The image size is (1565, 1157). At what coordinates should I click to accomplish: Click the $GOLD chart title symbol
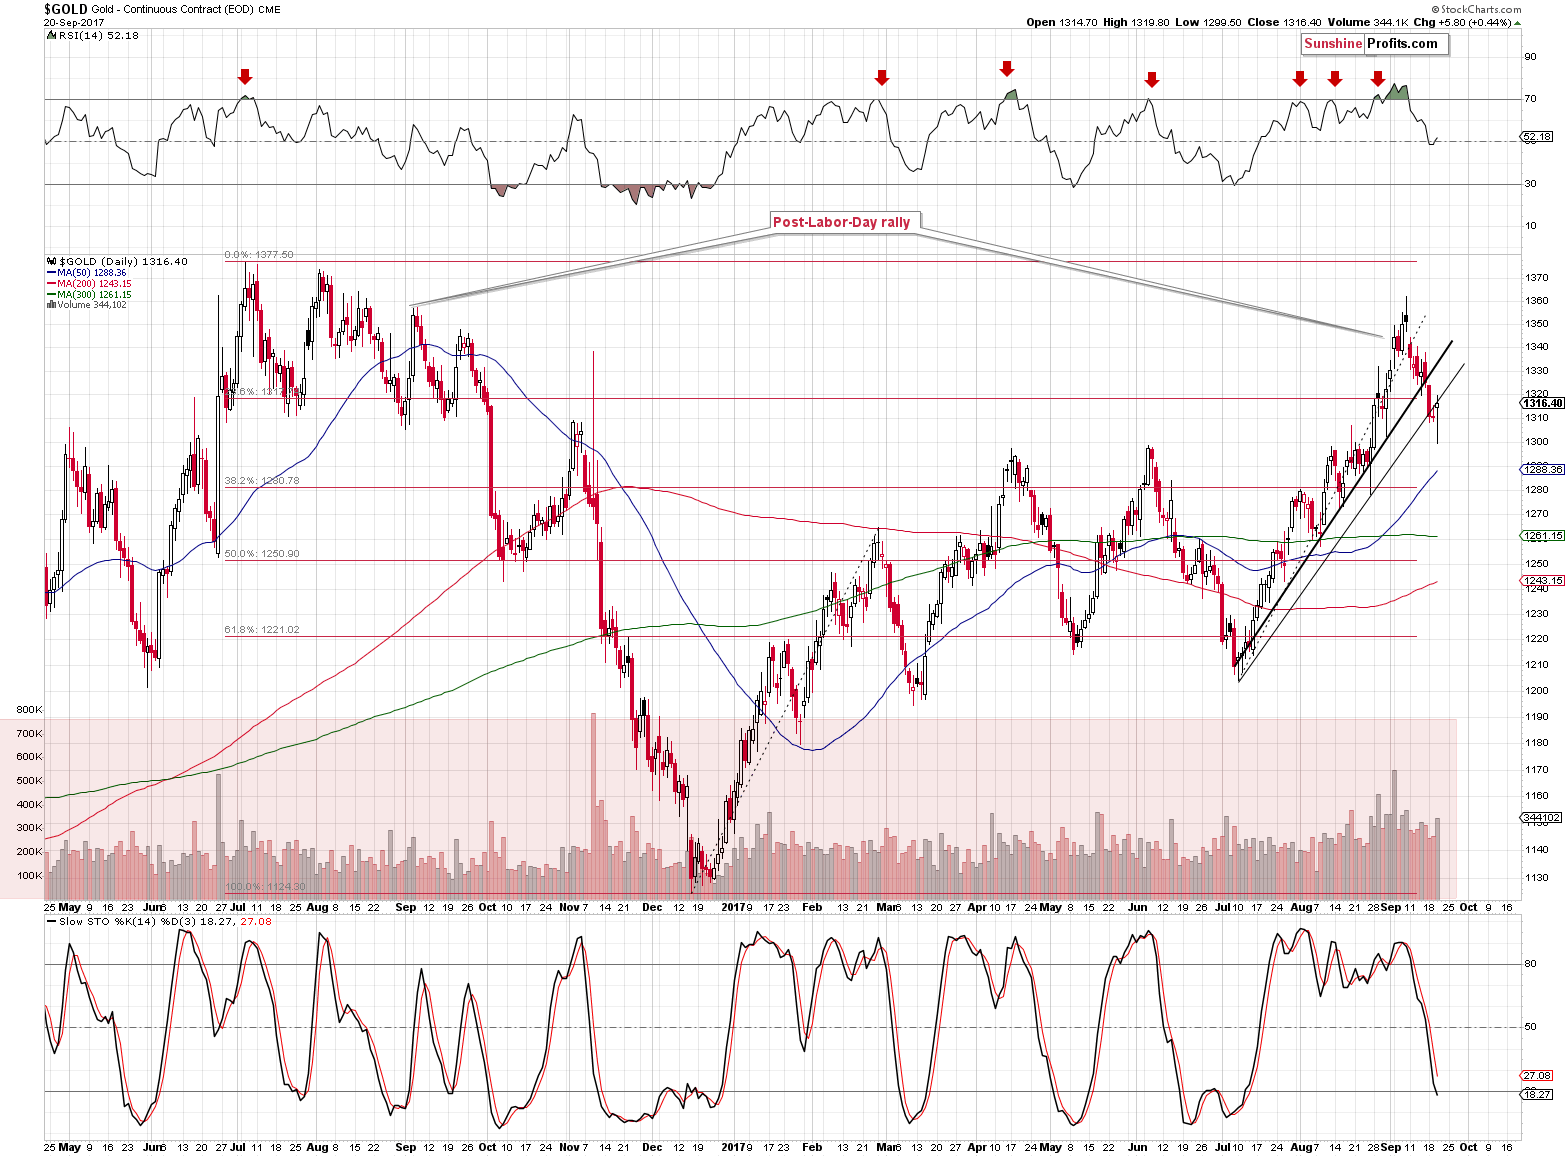coord(65,9)
